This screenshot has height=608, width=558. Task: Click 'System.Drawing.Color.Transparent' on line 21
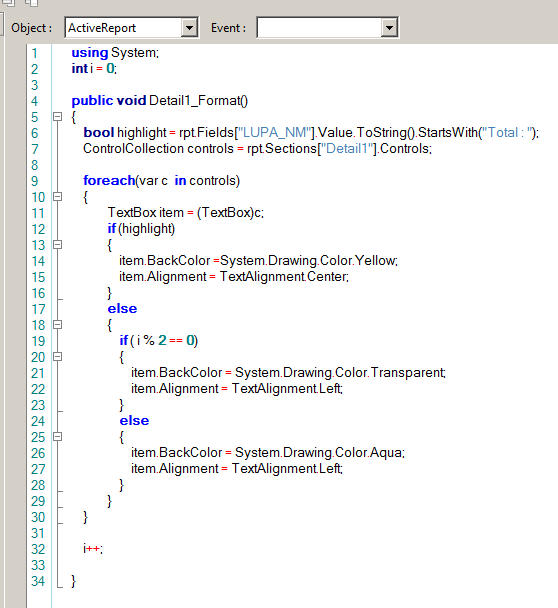340,373
